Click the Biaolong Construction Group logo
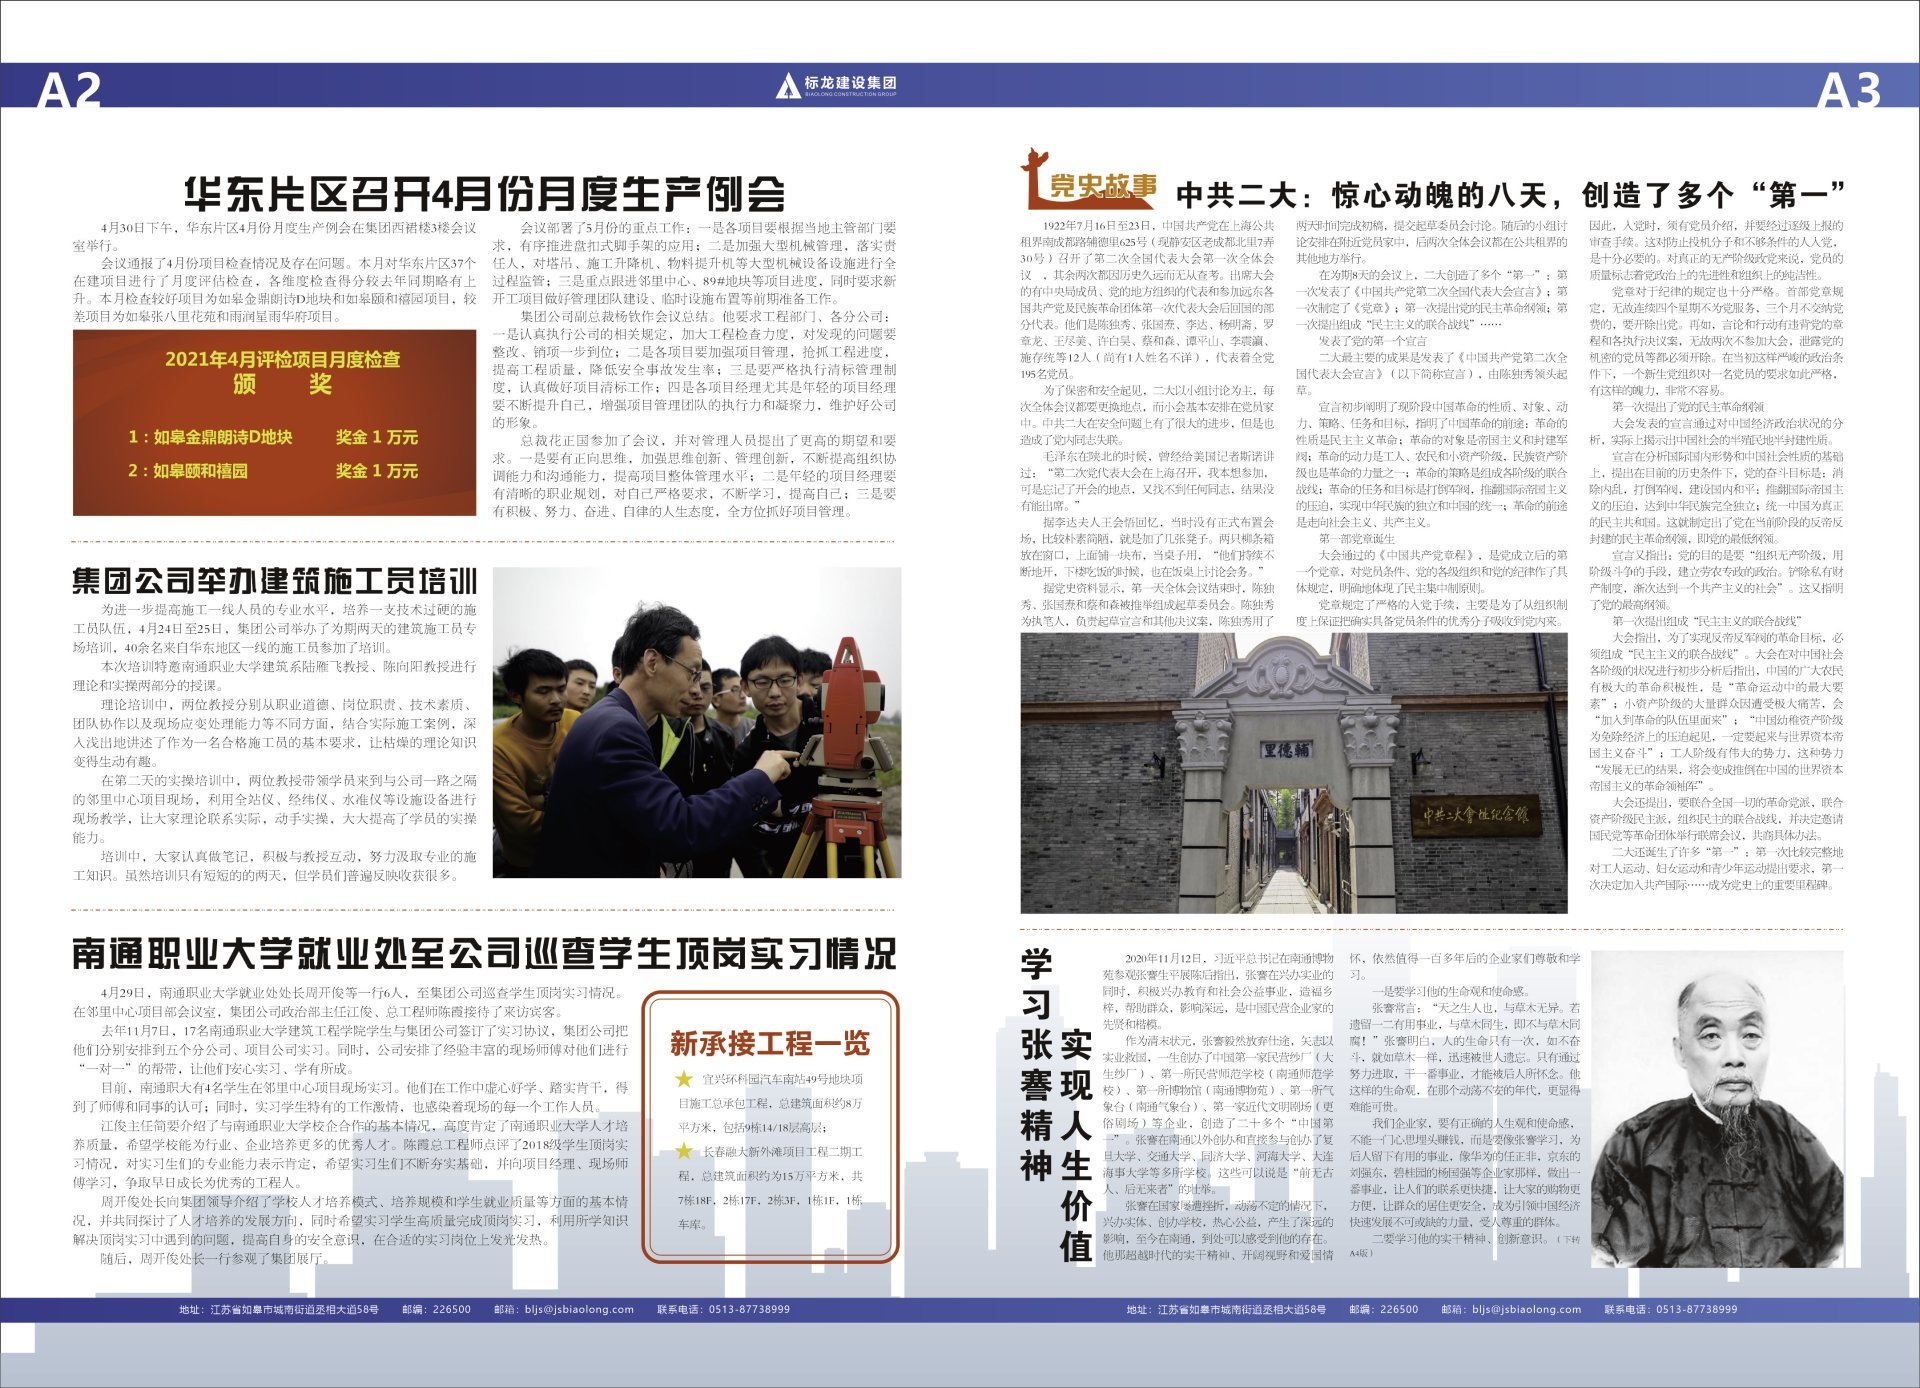 pyautogui.click(x=836, y=86)
